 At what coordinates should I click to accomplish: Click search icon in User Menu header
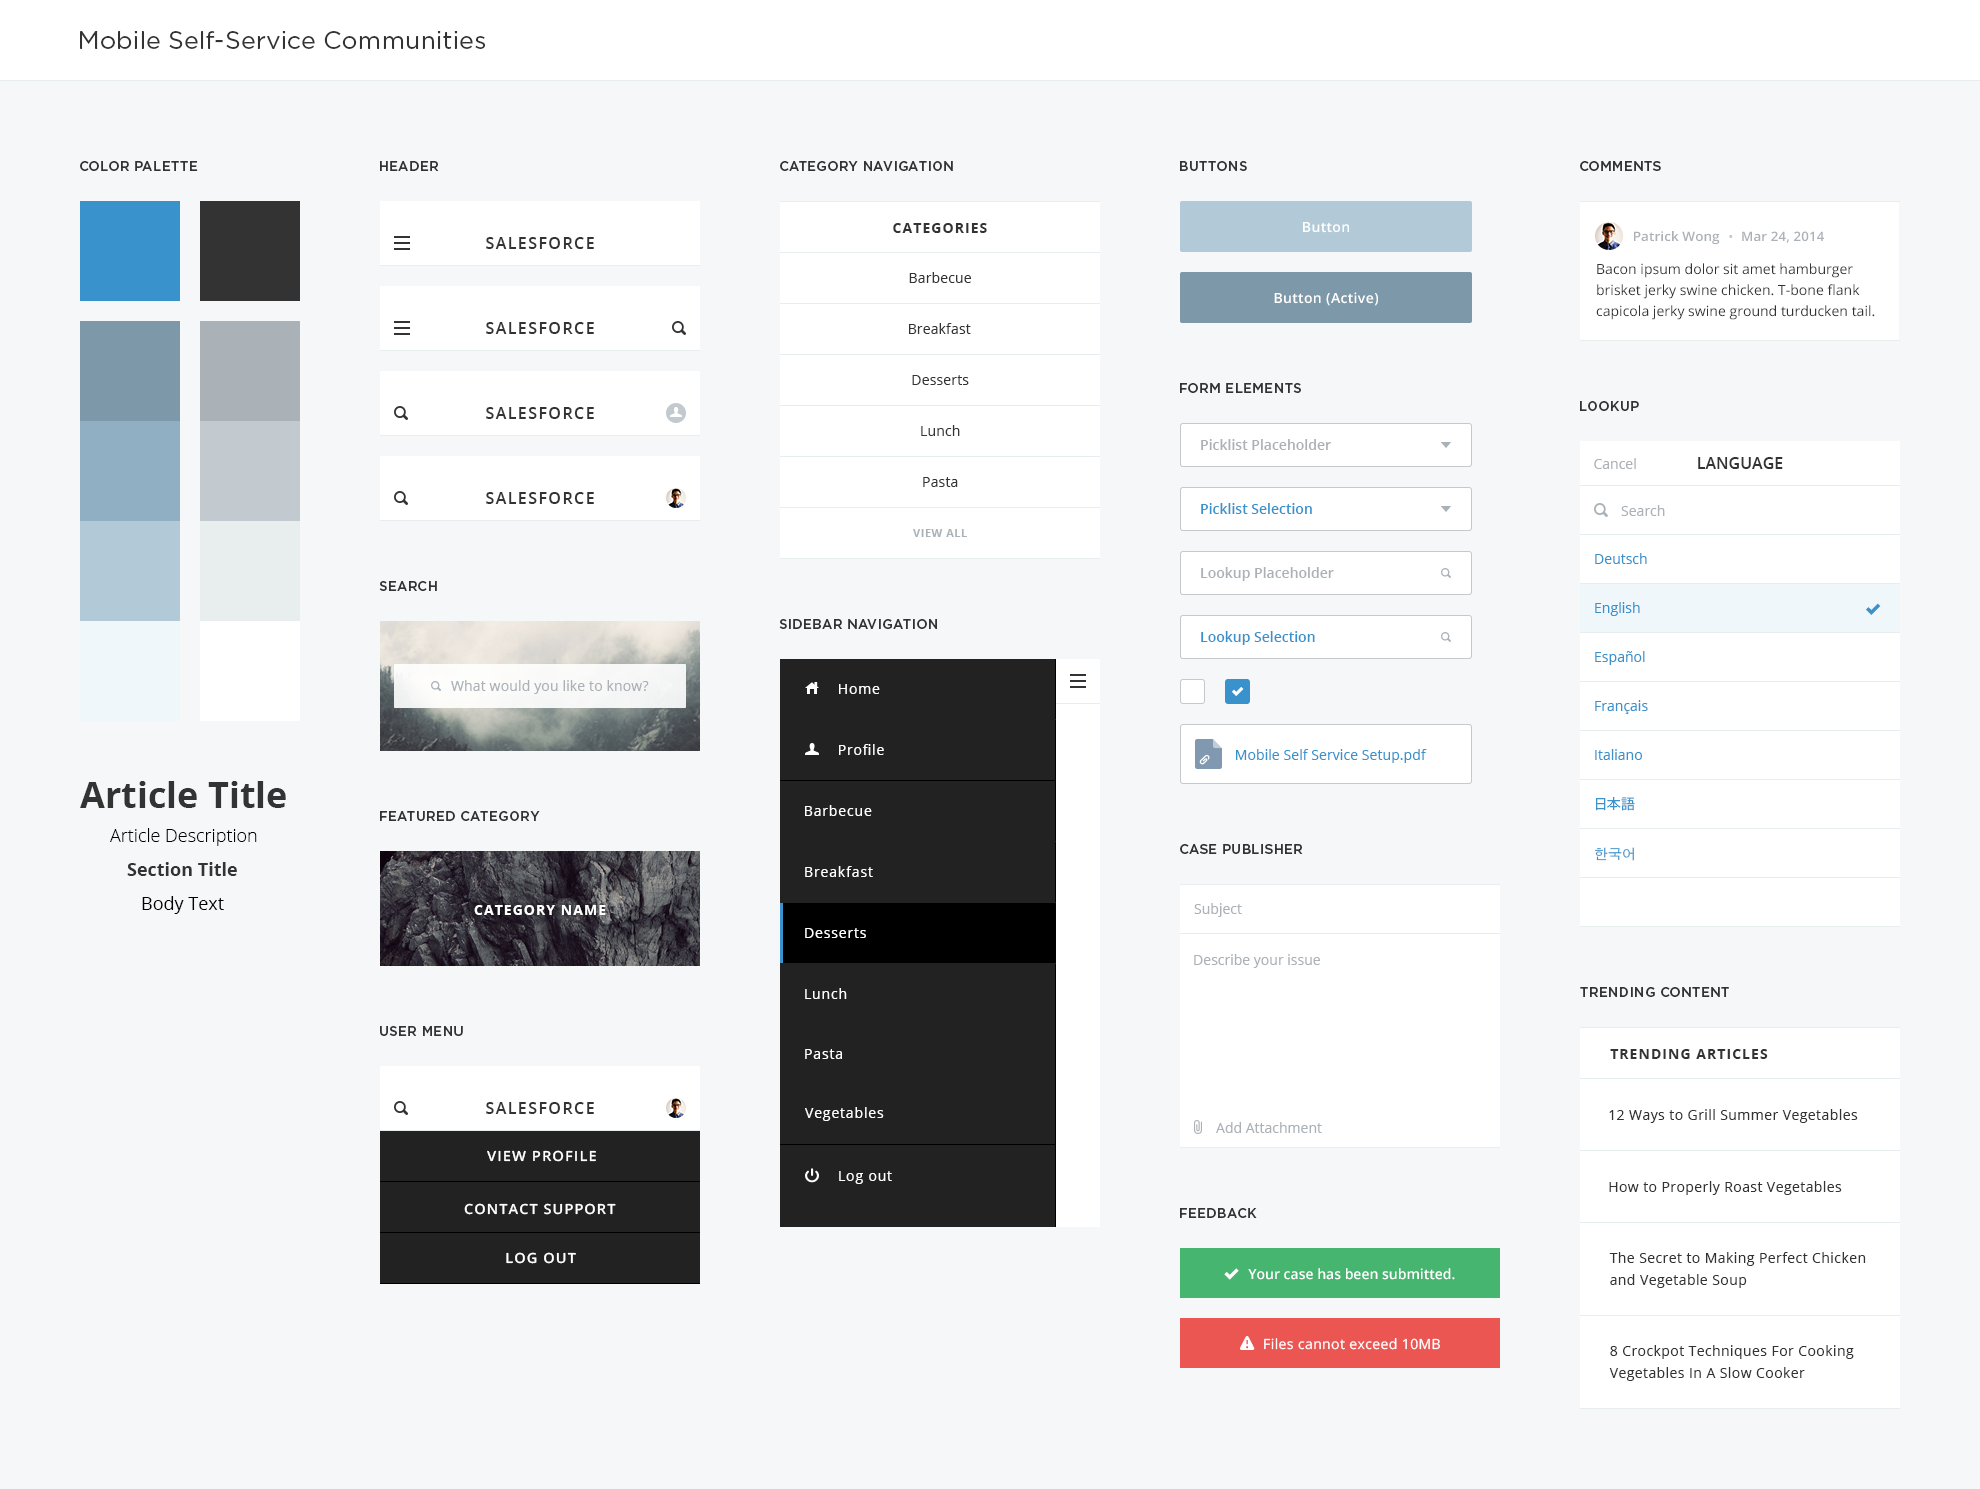click(401, 1108)
